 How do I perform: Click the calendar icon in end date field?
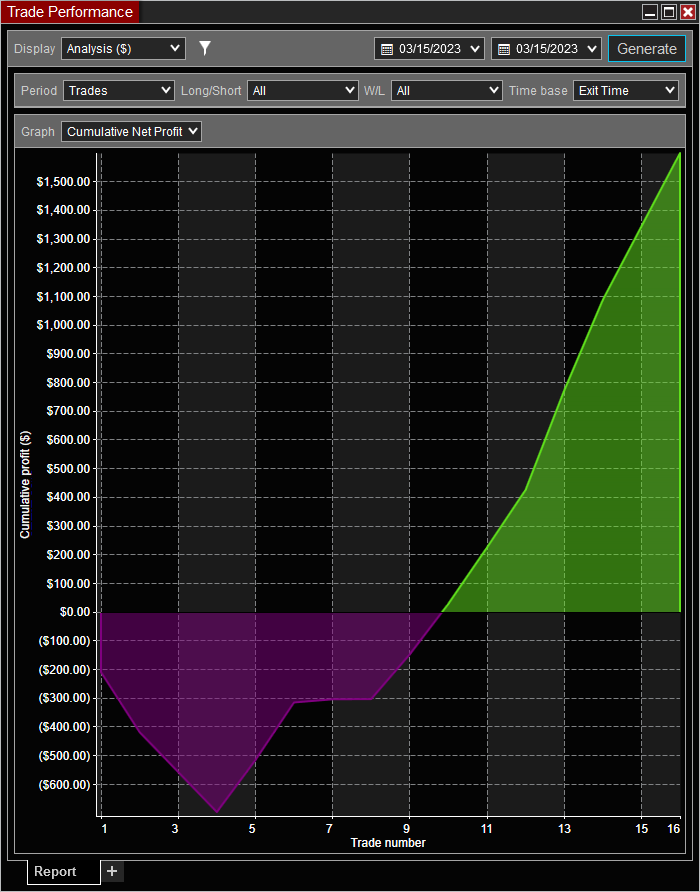click(504, 49)
